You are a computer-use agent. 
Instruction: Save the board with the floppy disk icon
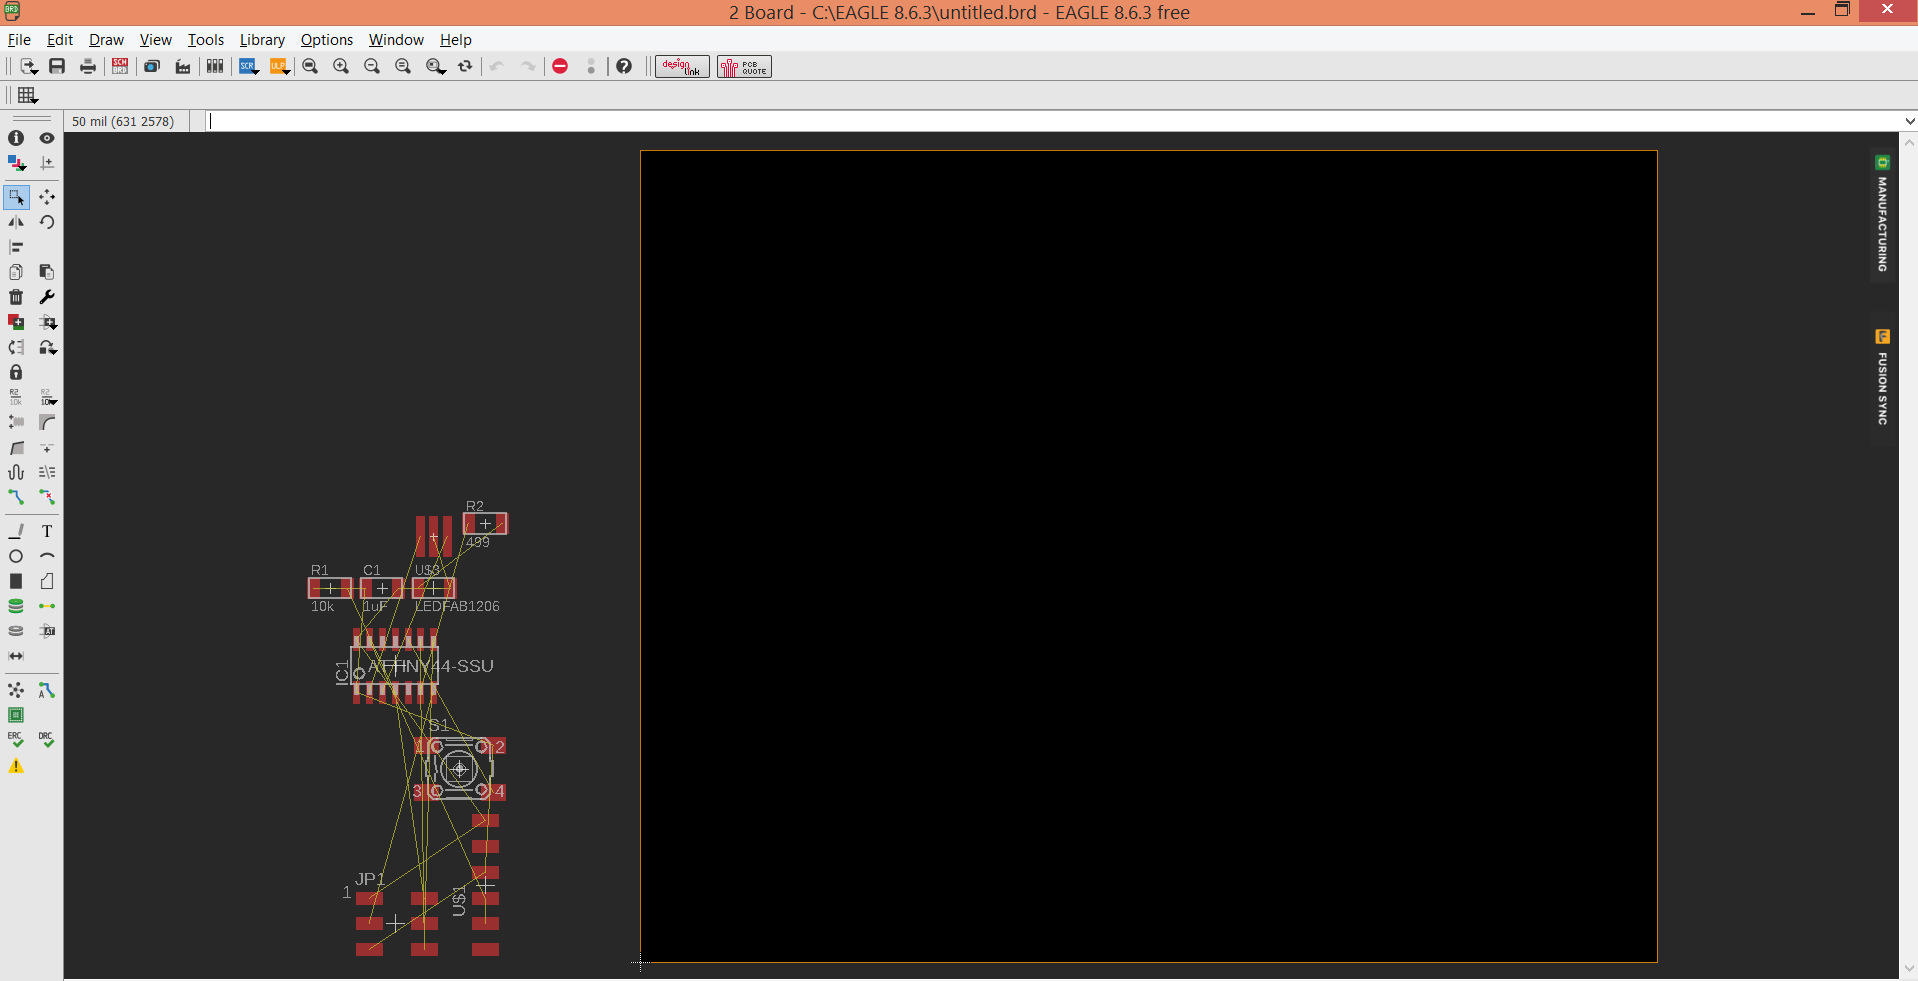tap(57, 66)
